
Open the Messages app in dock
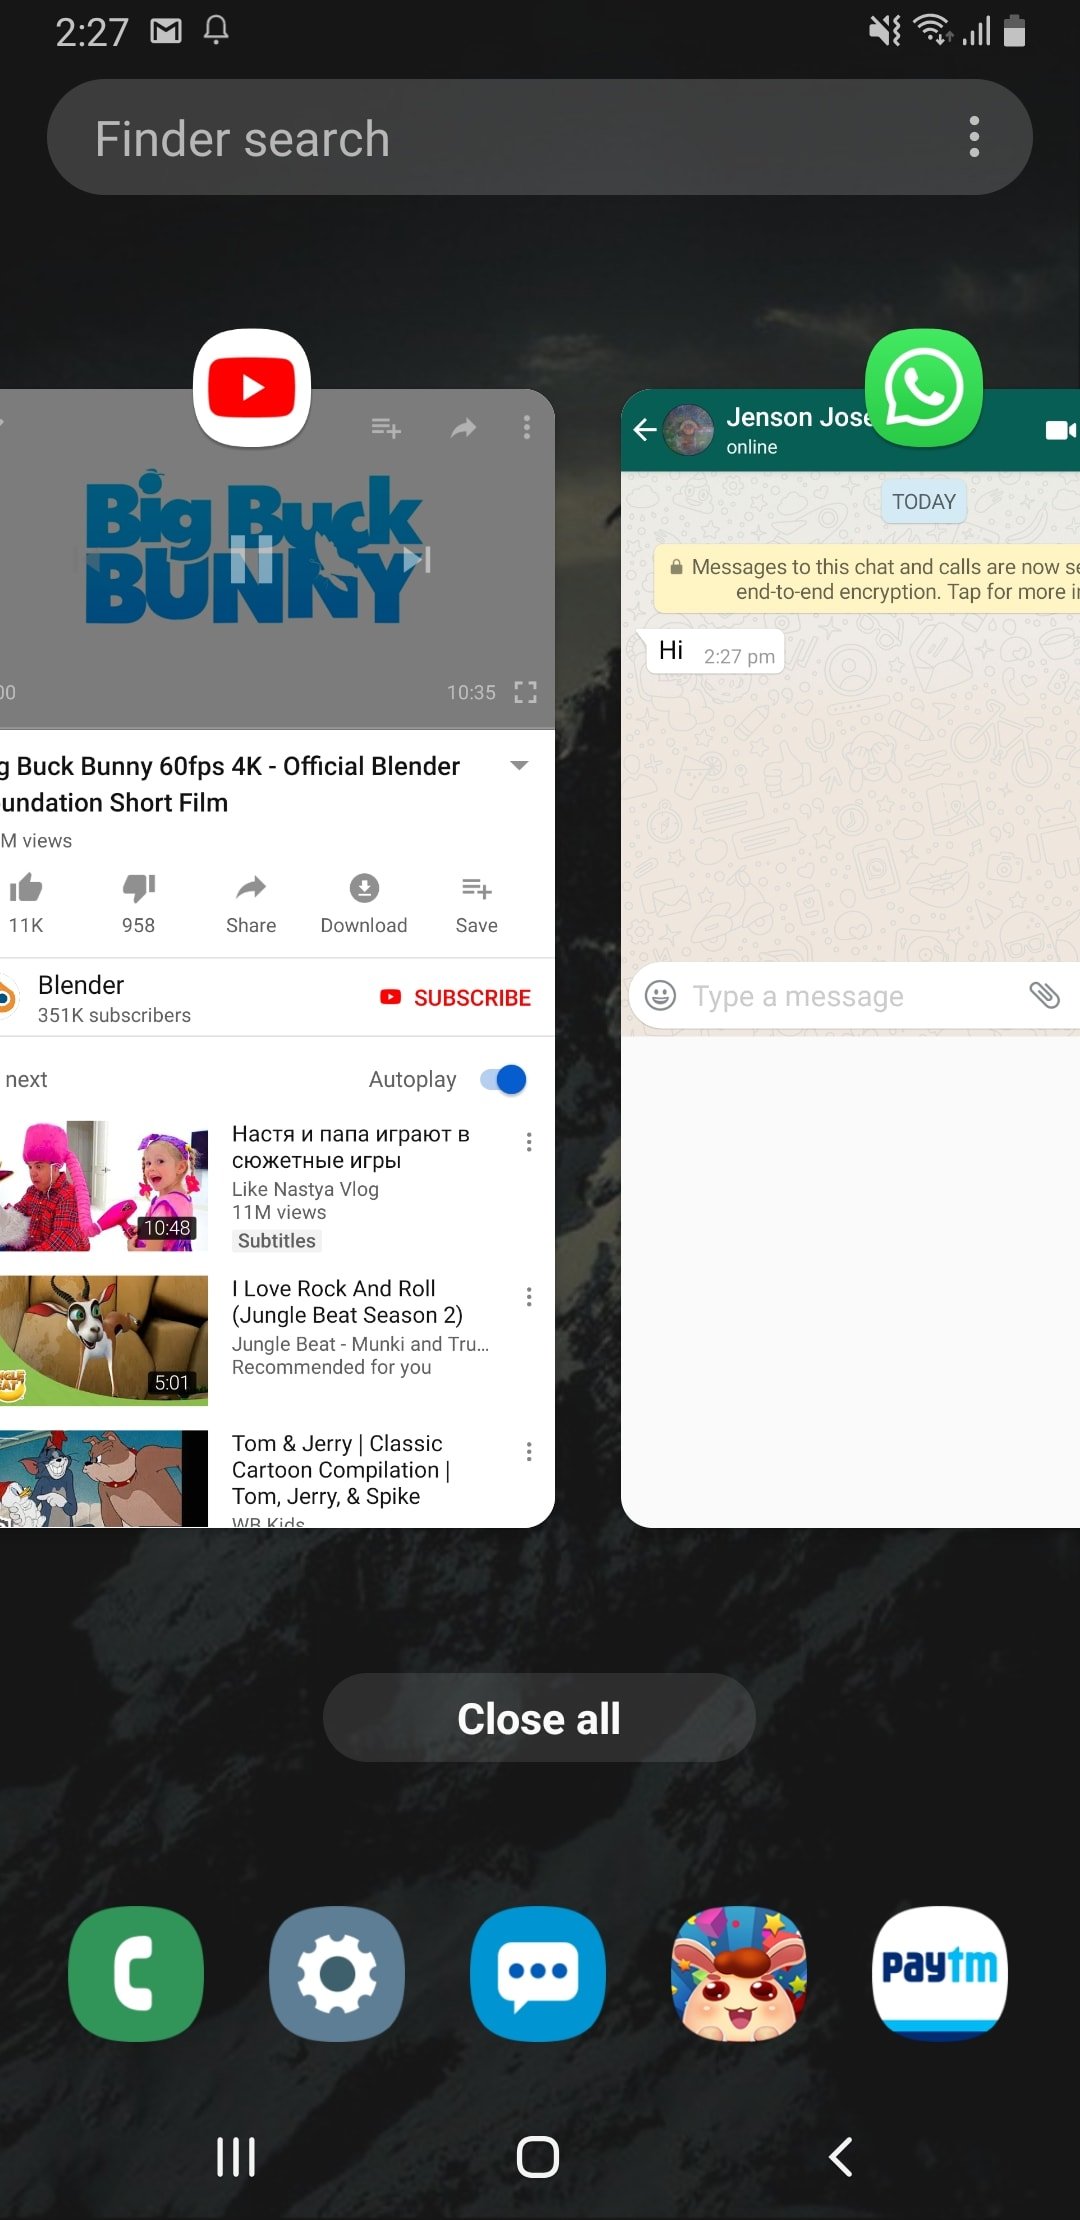point(538,1973)
